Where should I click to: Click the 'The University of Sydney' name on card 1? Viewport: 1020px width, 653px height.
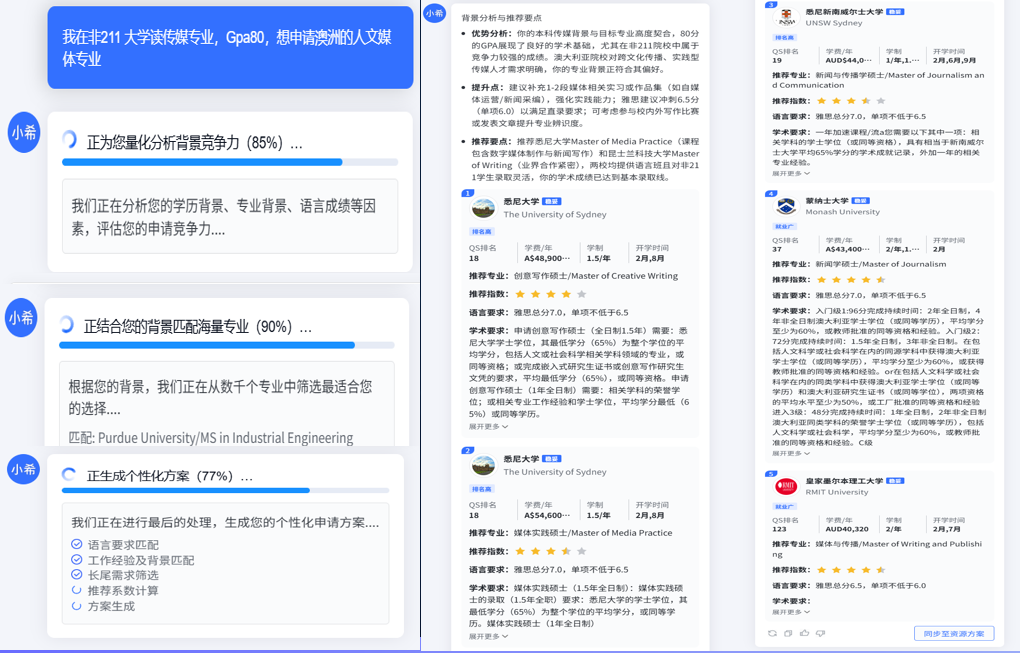555,214
